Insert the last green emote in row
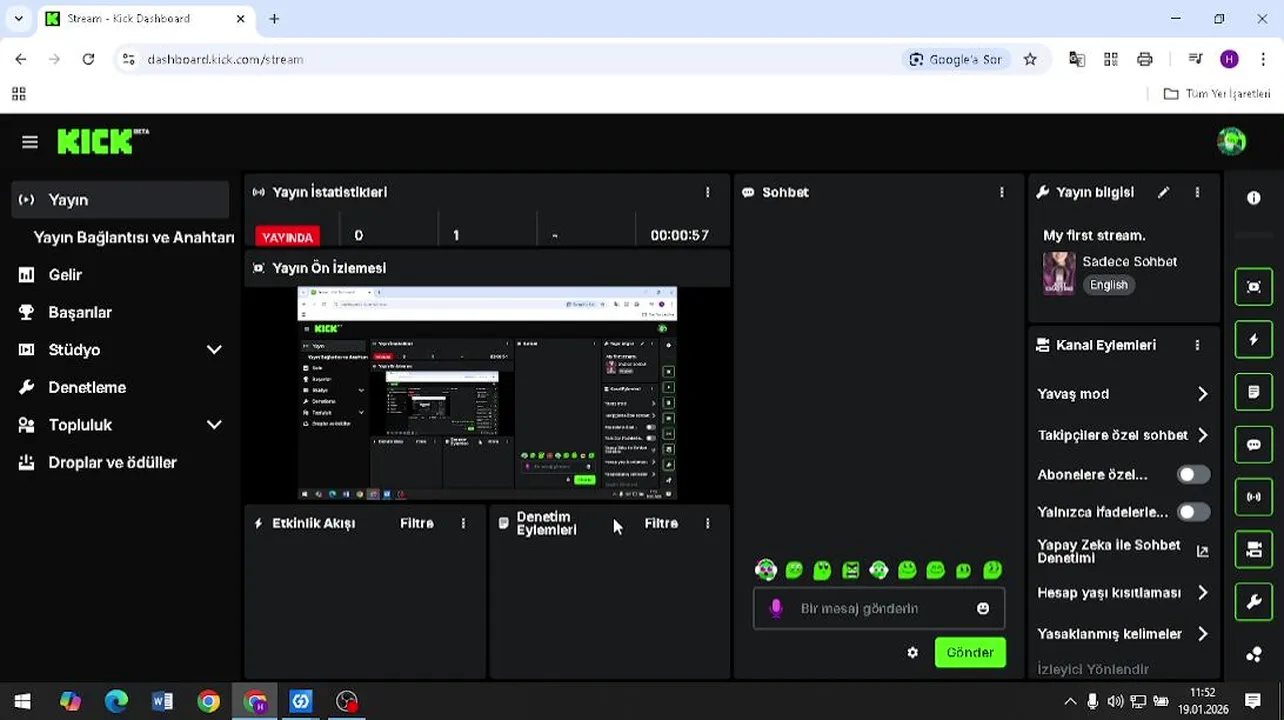This screenshot has width=1284, height=720. tap(992, 570)
